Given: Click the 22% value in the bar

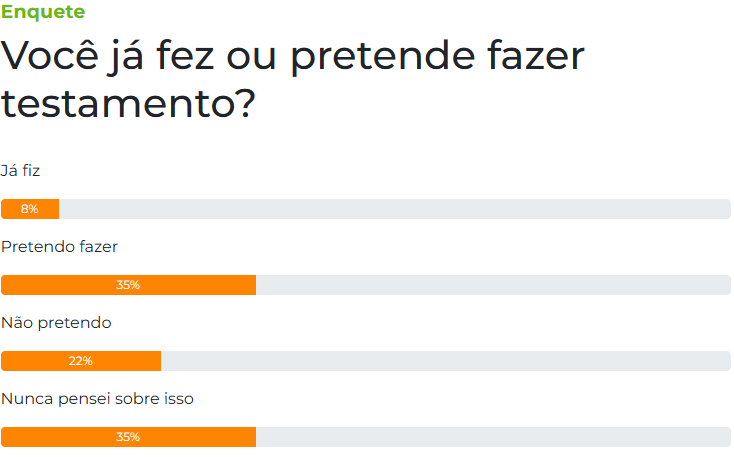Looking at the screenshot, I should coord(81,361).
